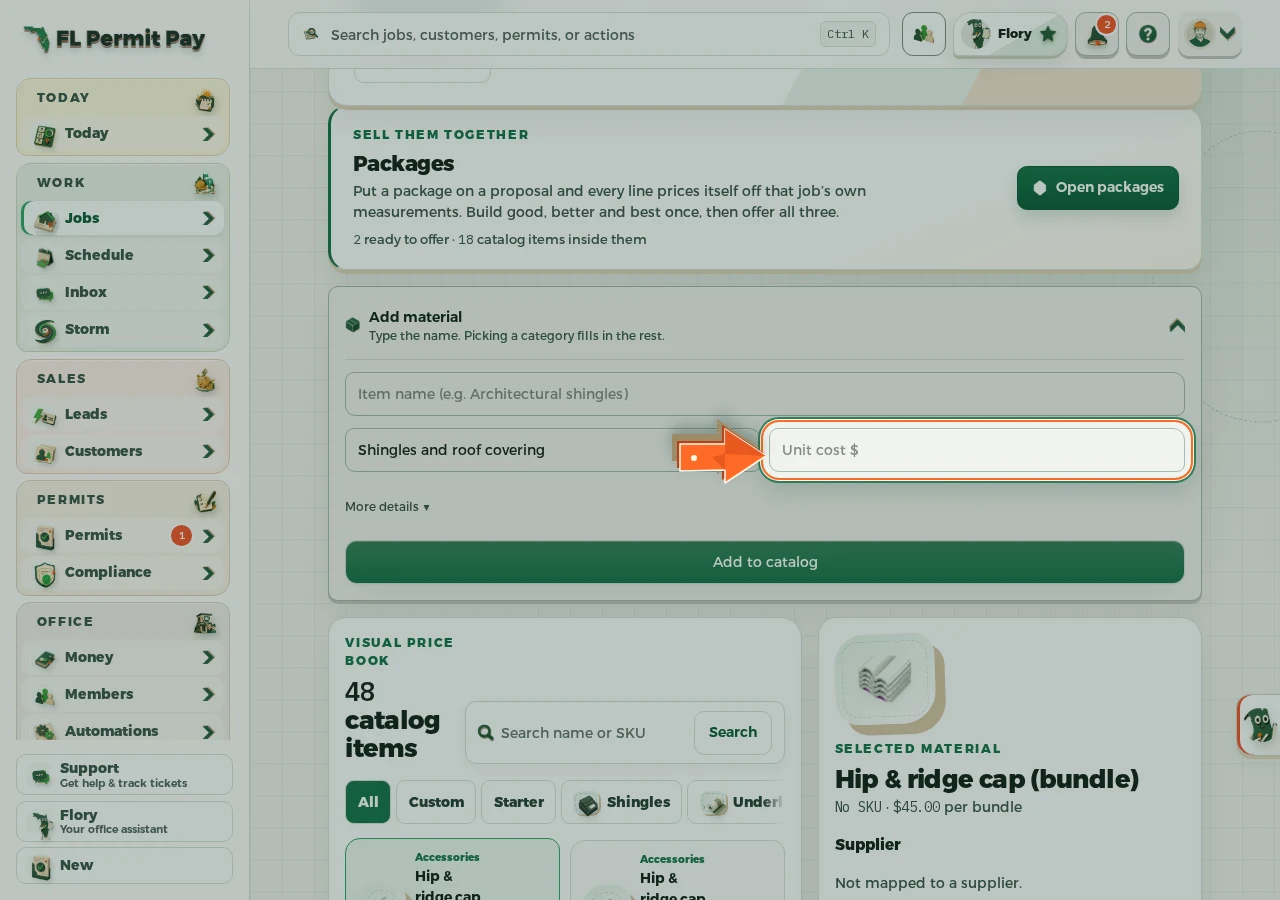The image size is (1280, 900).
Task: Click "No SKU · $45.00 per bundle" text
Action: 928,807
